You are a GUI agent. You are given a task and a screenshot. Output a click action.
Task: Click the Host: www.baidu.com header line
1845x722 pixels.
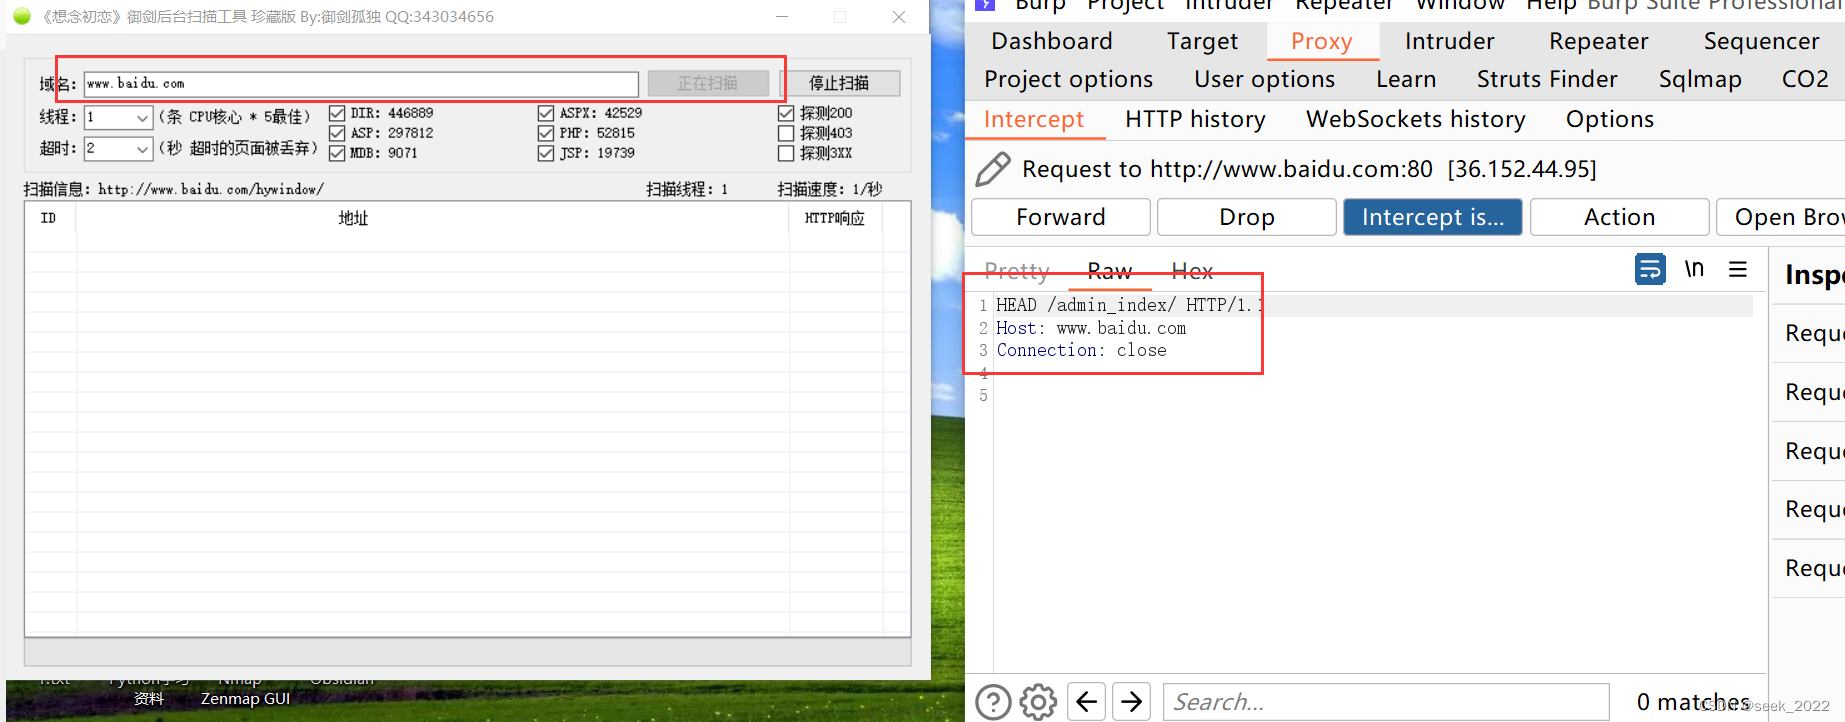1091,328
